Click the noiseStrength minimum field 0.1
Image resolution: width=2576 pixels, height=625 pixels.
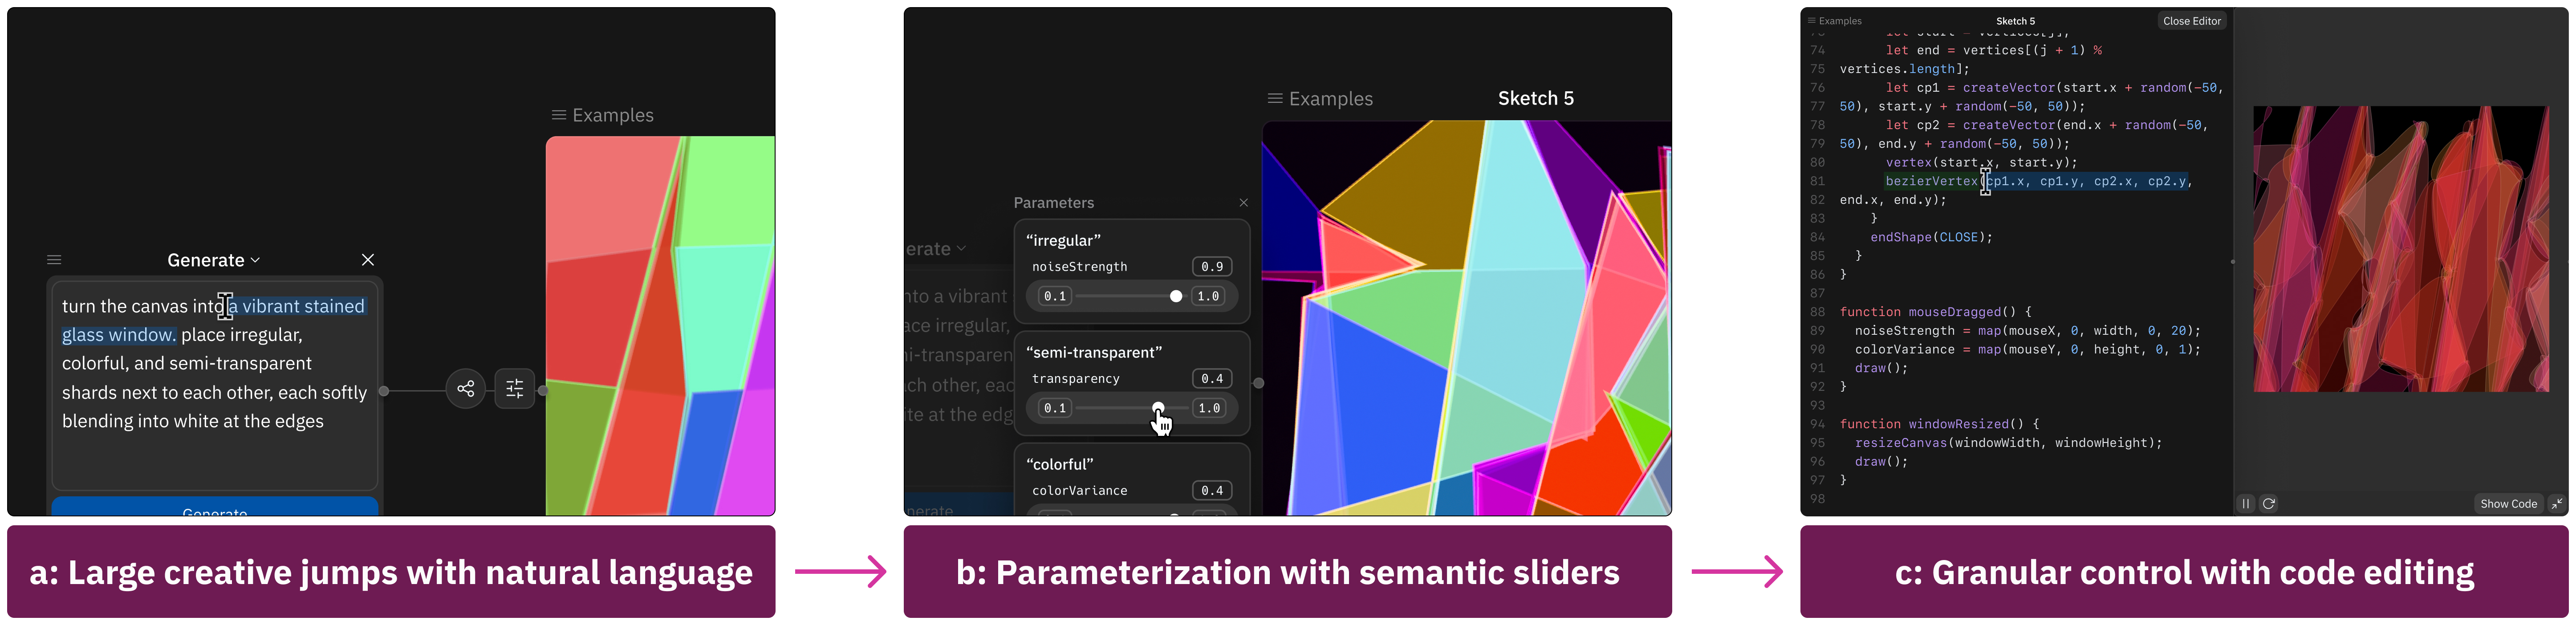pos(1055,296)
